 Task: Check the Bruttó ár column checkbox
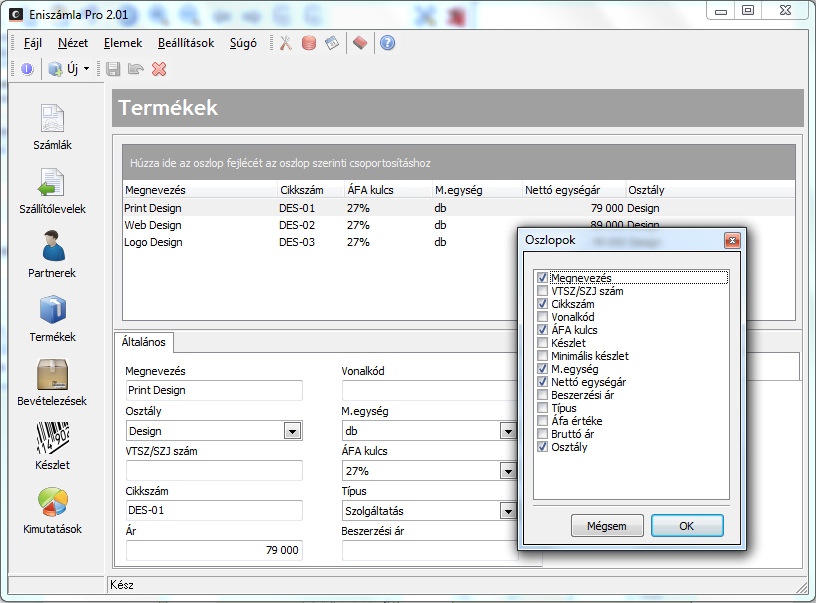[542, 434]
